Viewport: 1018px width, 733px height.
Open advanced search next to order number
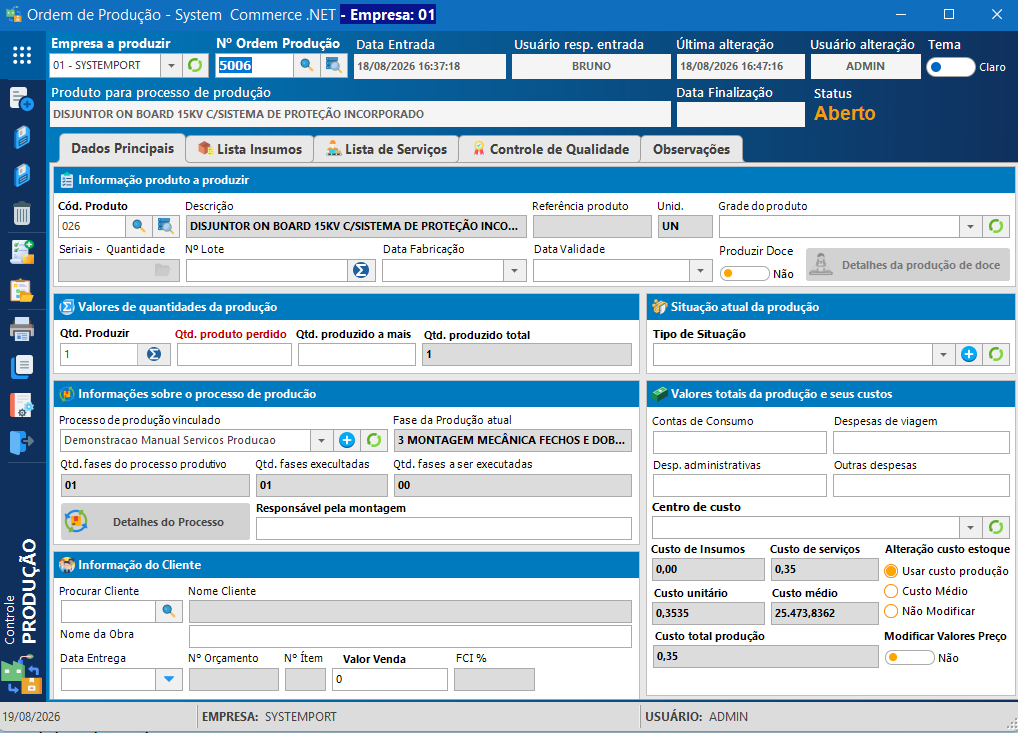pyautogui.click(x=334, y=66)
